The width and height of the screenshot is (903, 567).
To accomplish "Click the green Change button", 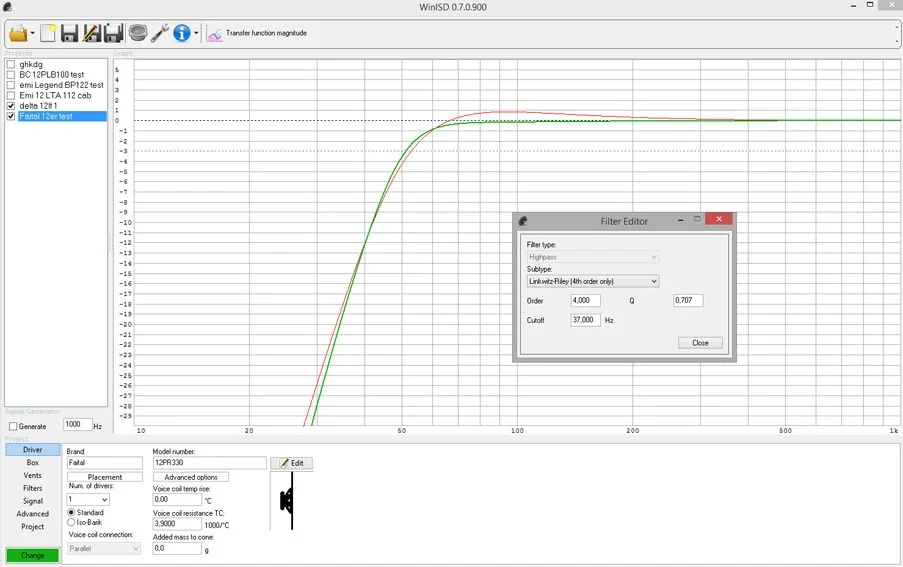I will click(32, 555).
